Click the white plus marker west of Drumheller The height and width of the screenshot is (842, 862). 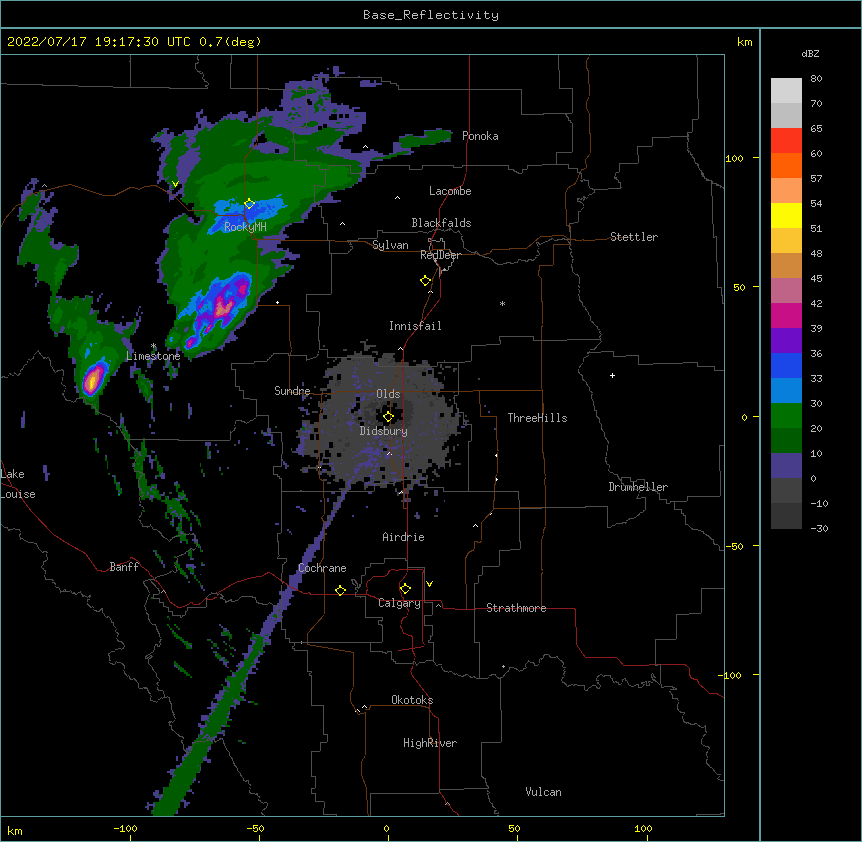tap(612, 375)
